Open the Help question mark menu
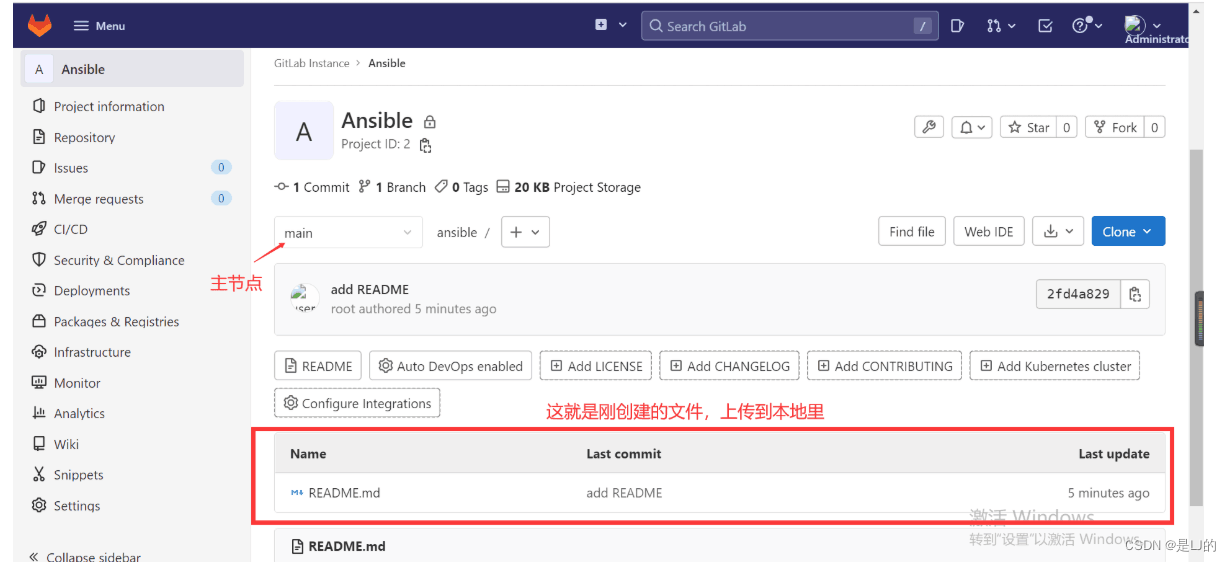 [x=1086, y=26]
